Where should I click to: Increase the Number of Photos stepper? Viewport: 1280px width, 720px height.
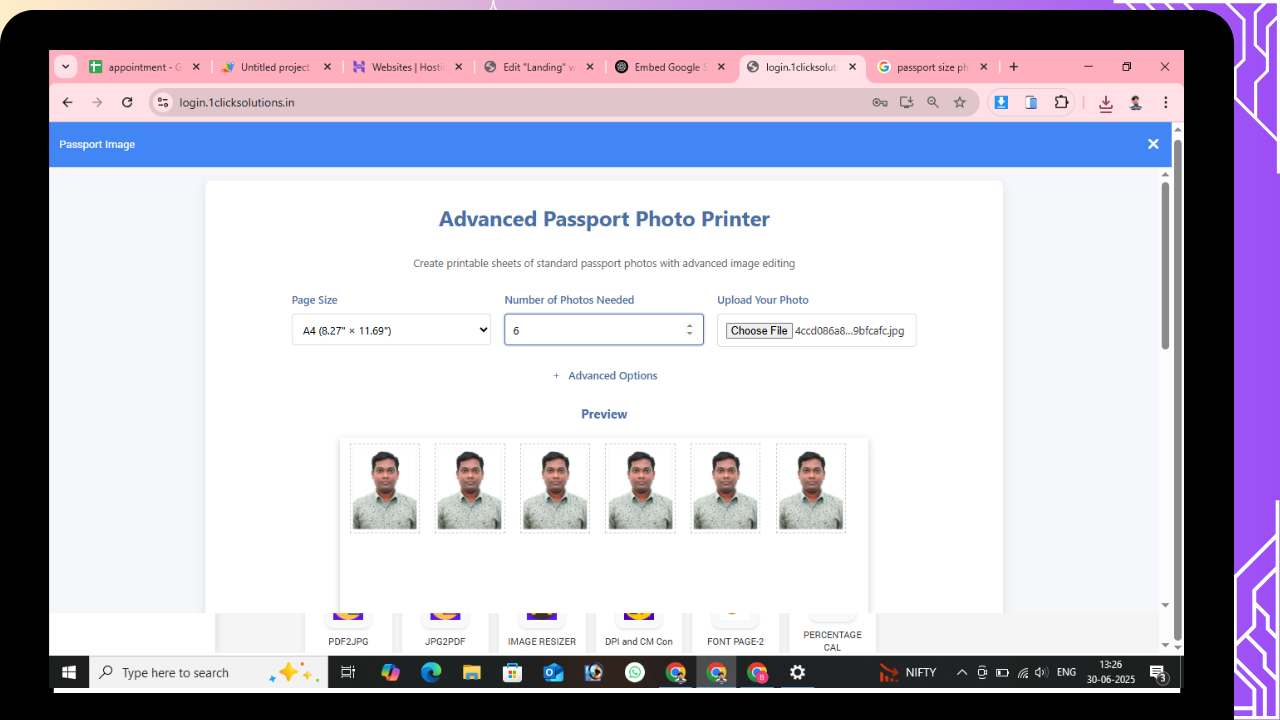689,325
